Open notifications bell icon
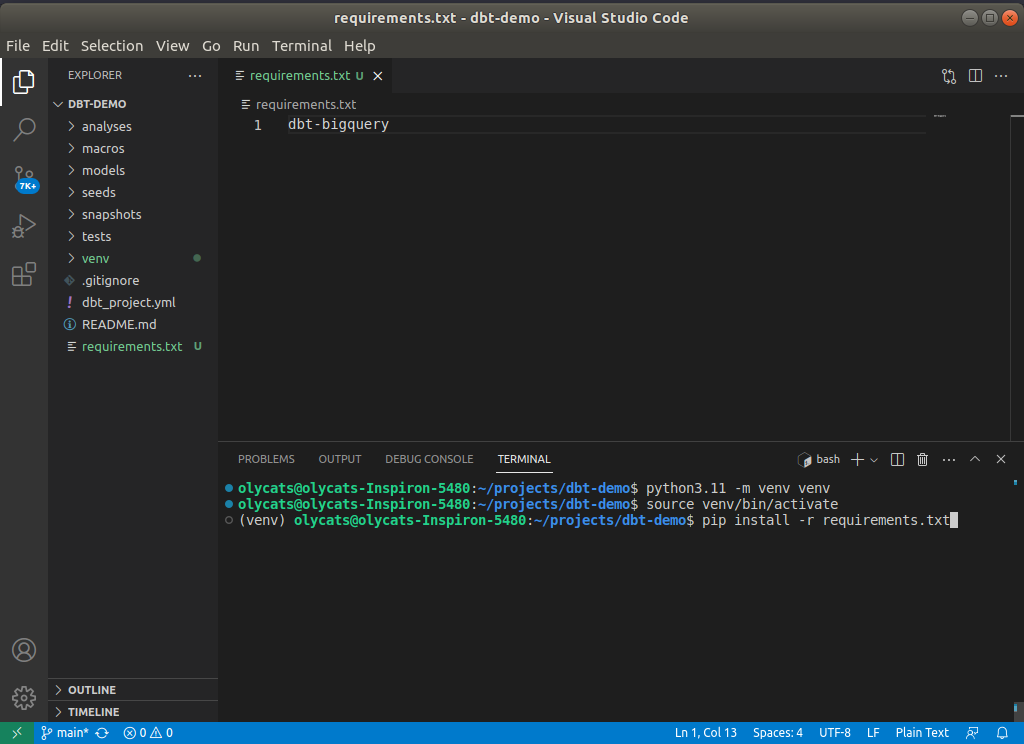Image resolution: width=1024 pixels, height=744 pixels. pos(1002,733)
